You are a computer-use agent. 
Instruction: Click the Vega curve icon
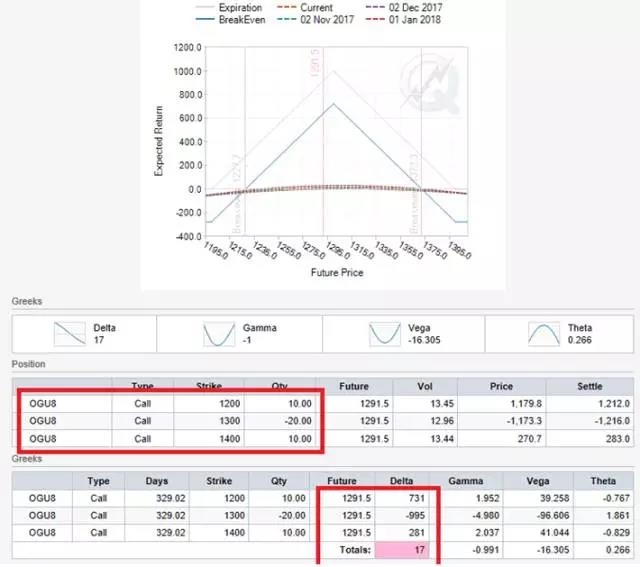(385, 334)
